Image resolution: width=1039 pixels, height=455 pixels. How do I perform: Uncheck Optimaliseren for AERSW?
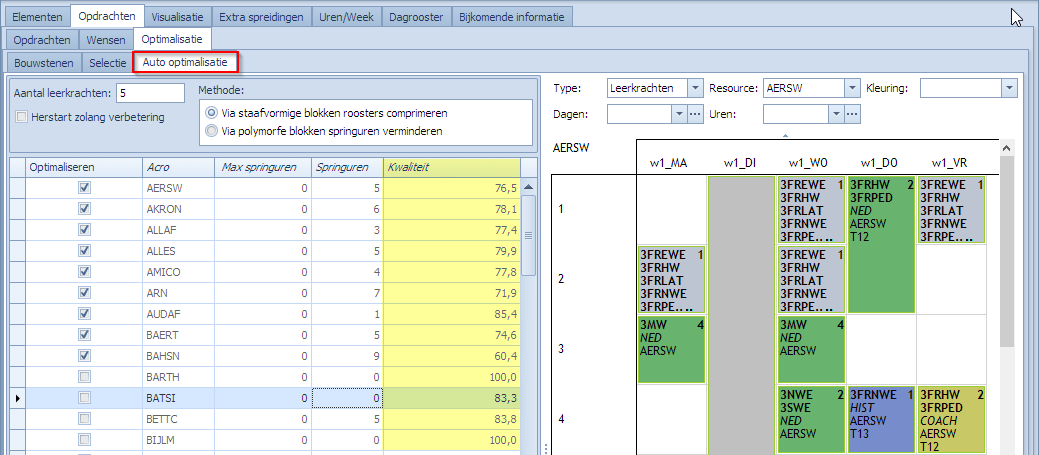[84, 188]
